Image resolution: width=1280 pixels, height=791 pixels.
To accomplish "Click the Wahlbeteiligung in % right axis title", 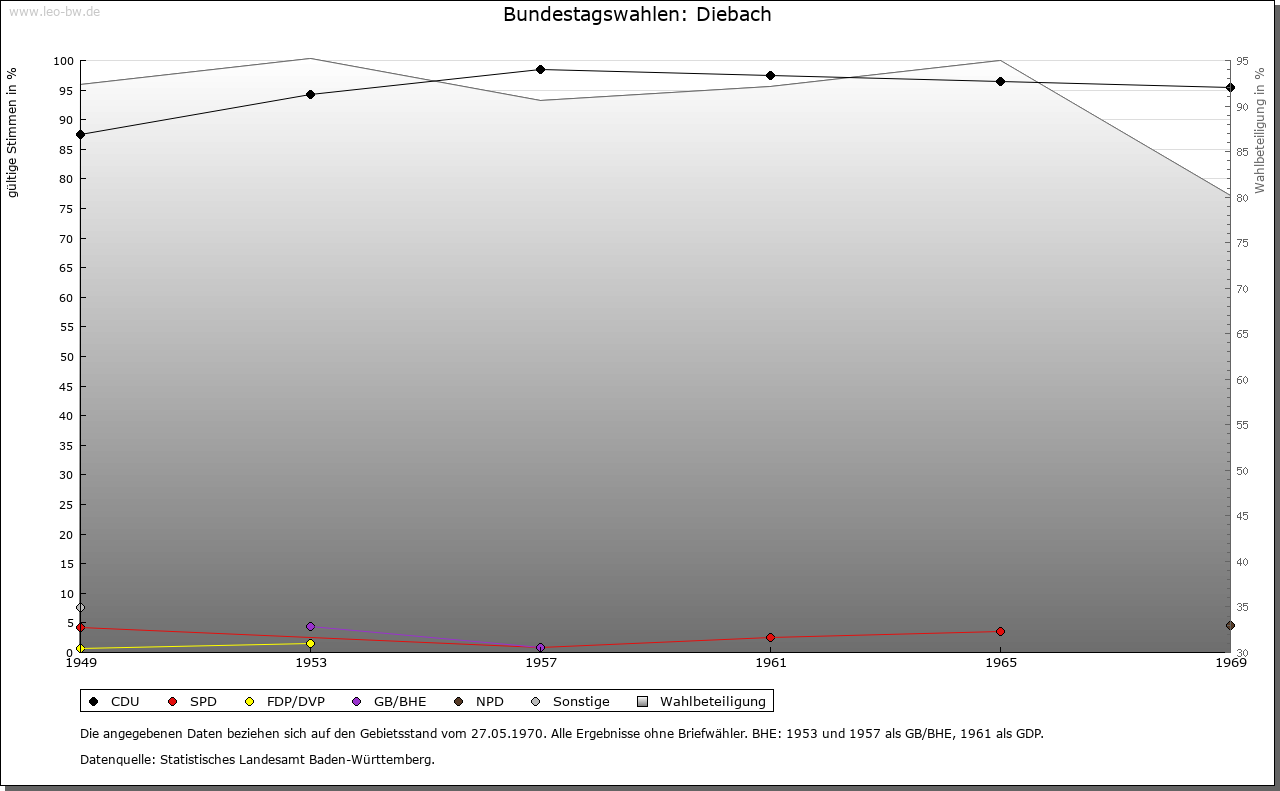I will [1260, 130].
